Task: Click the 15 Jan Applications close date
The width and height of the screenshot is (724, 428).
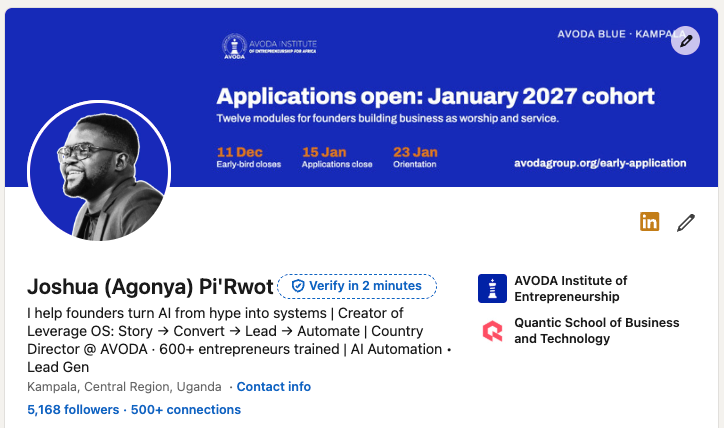Action: (x=337, y=157)
